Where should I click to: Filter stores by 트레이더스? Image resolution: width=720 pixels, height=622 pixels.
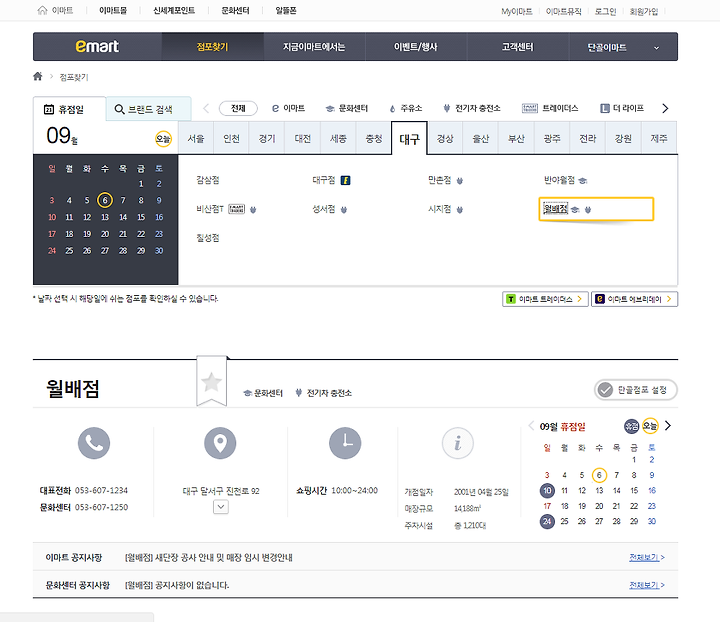[550, 108]
